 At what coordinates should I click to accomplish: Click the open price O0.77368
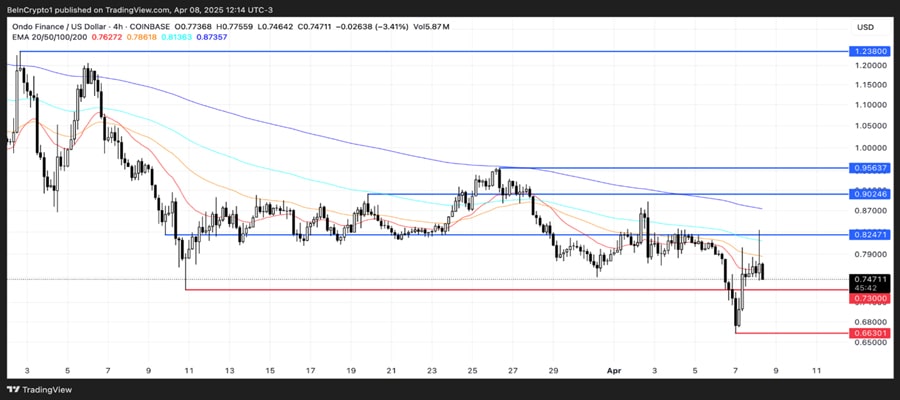click(193, 27)
